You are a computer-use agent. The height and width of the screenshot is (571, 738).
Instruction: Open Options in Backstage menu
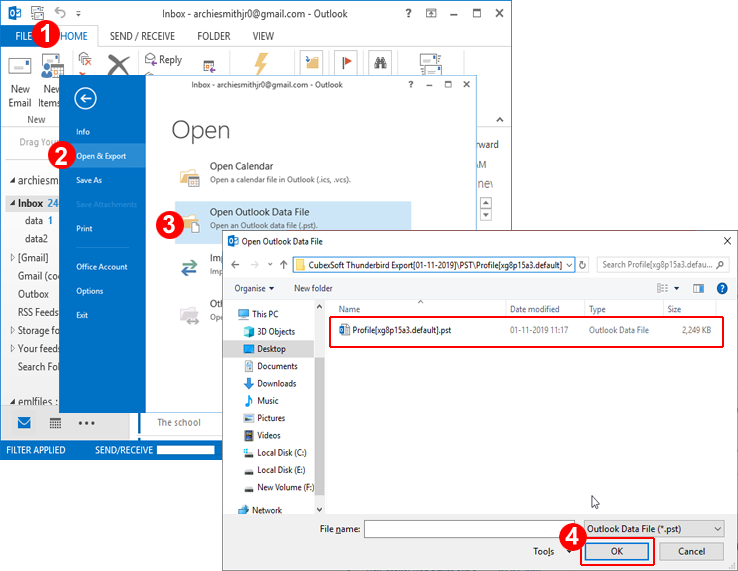click(89, 291)
